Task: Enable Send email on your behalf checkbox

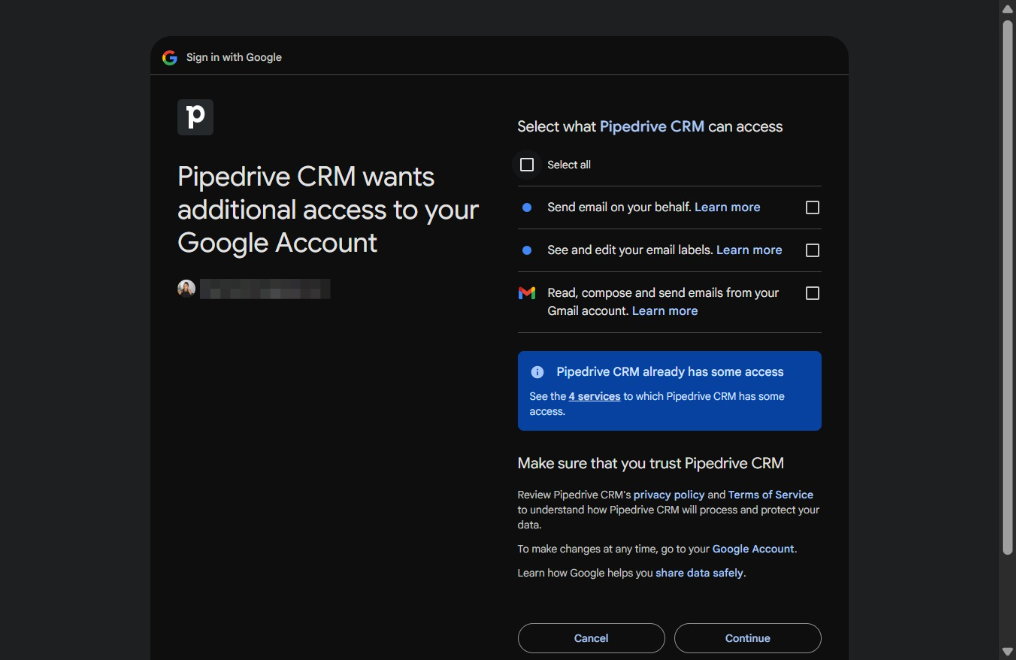Action: 812,207
